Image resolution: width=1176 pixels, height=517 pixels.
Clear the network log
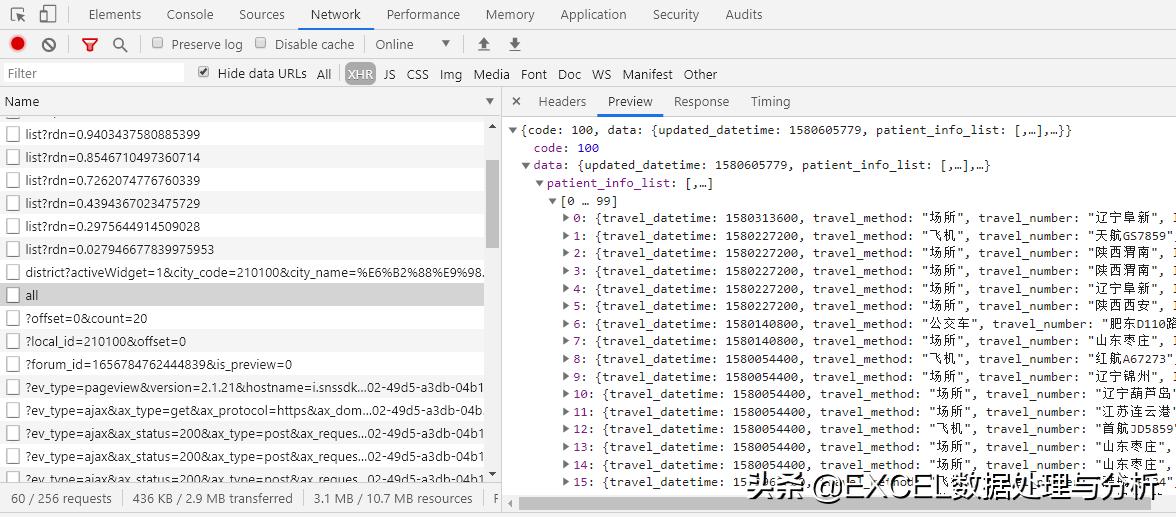point(48,44)
